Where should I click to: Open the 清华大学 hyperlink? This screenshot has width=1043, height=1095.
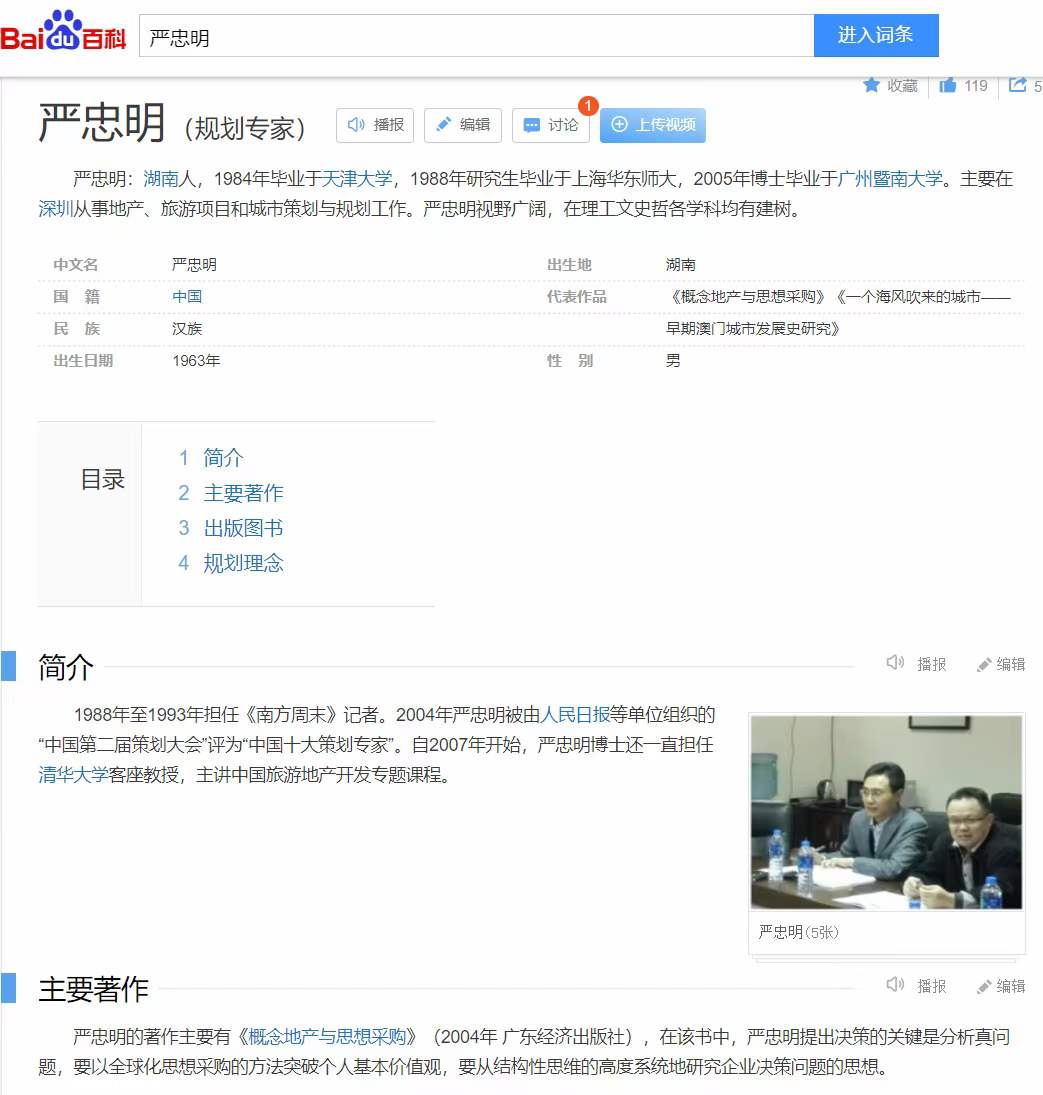point(73,774)
